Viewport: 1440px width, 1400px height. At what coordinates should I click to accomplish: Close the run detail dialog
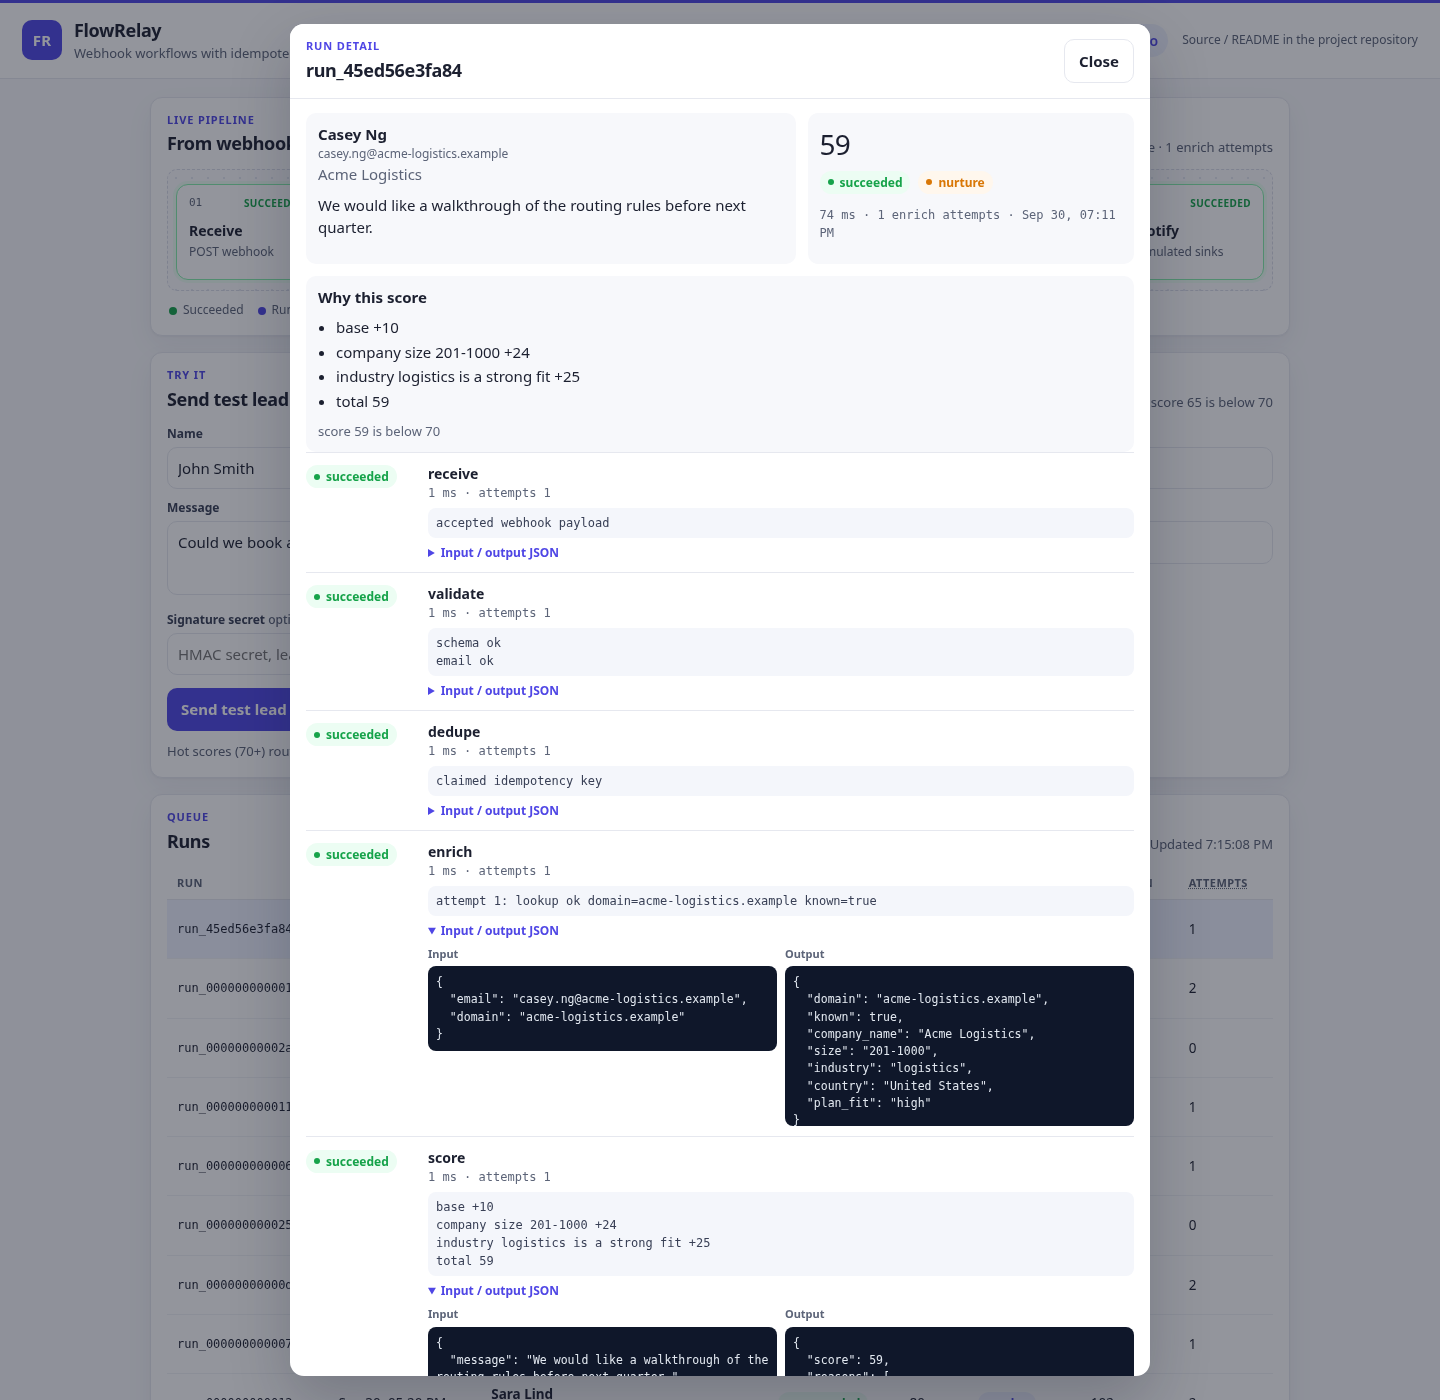pos(1098,62)
